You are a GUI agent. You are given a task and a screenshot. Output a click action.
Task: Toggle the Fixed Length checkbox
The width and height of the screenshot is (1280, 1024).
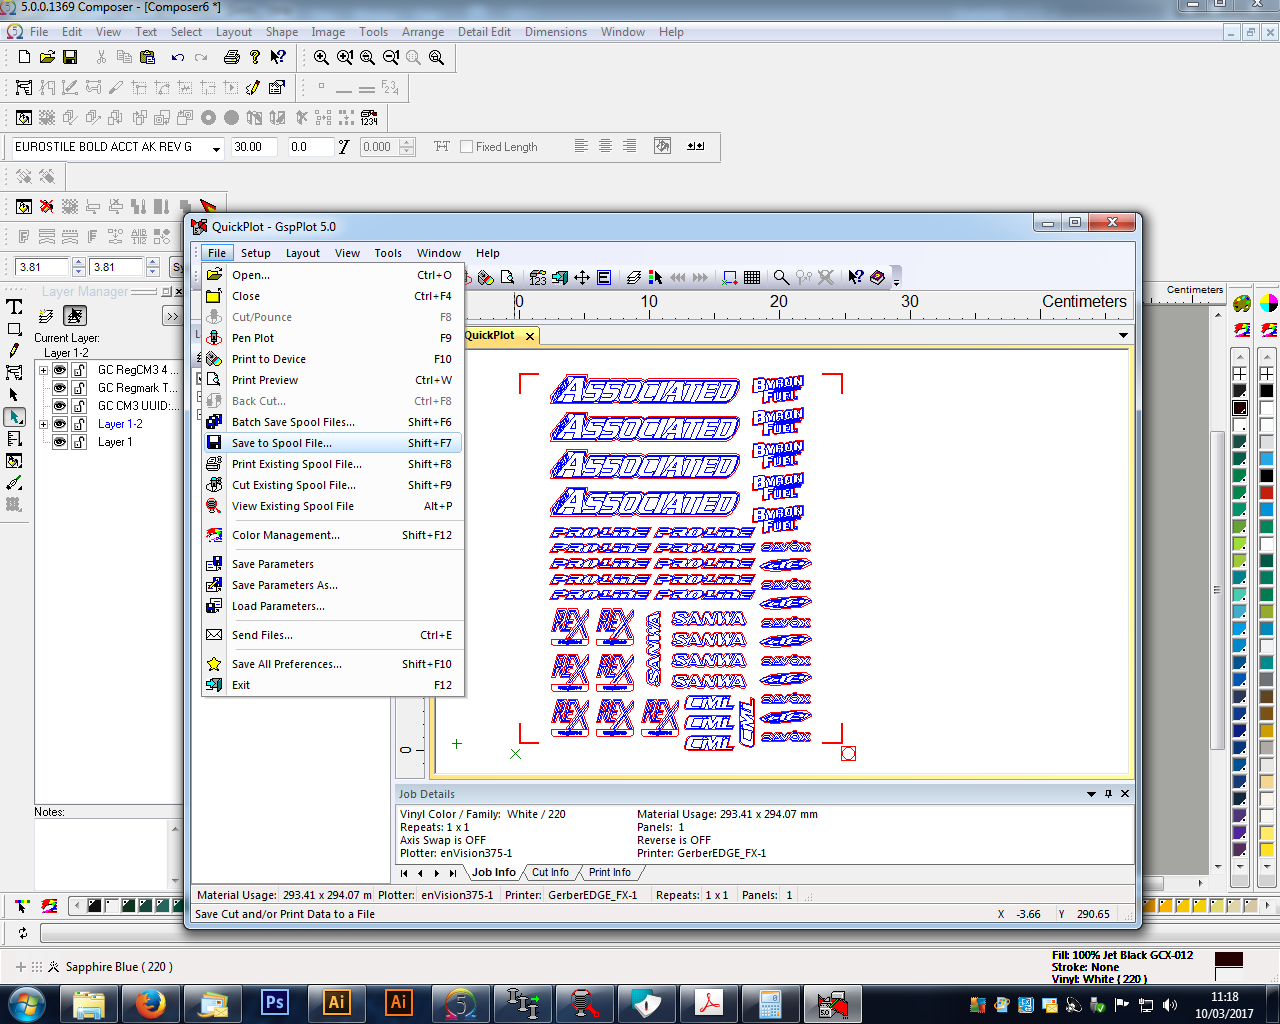point(466,146)
